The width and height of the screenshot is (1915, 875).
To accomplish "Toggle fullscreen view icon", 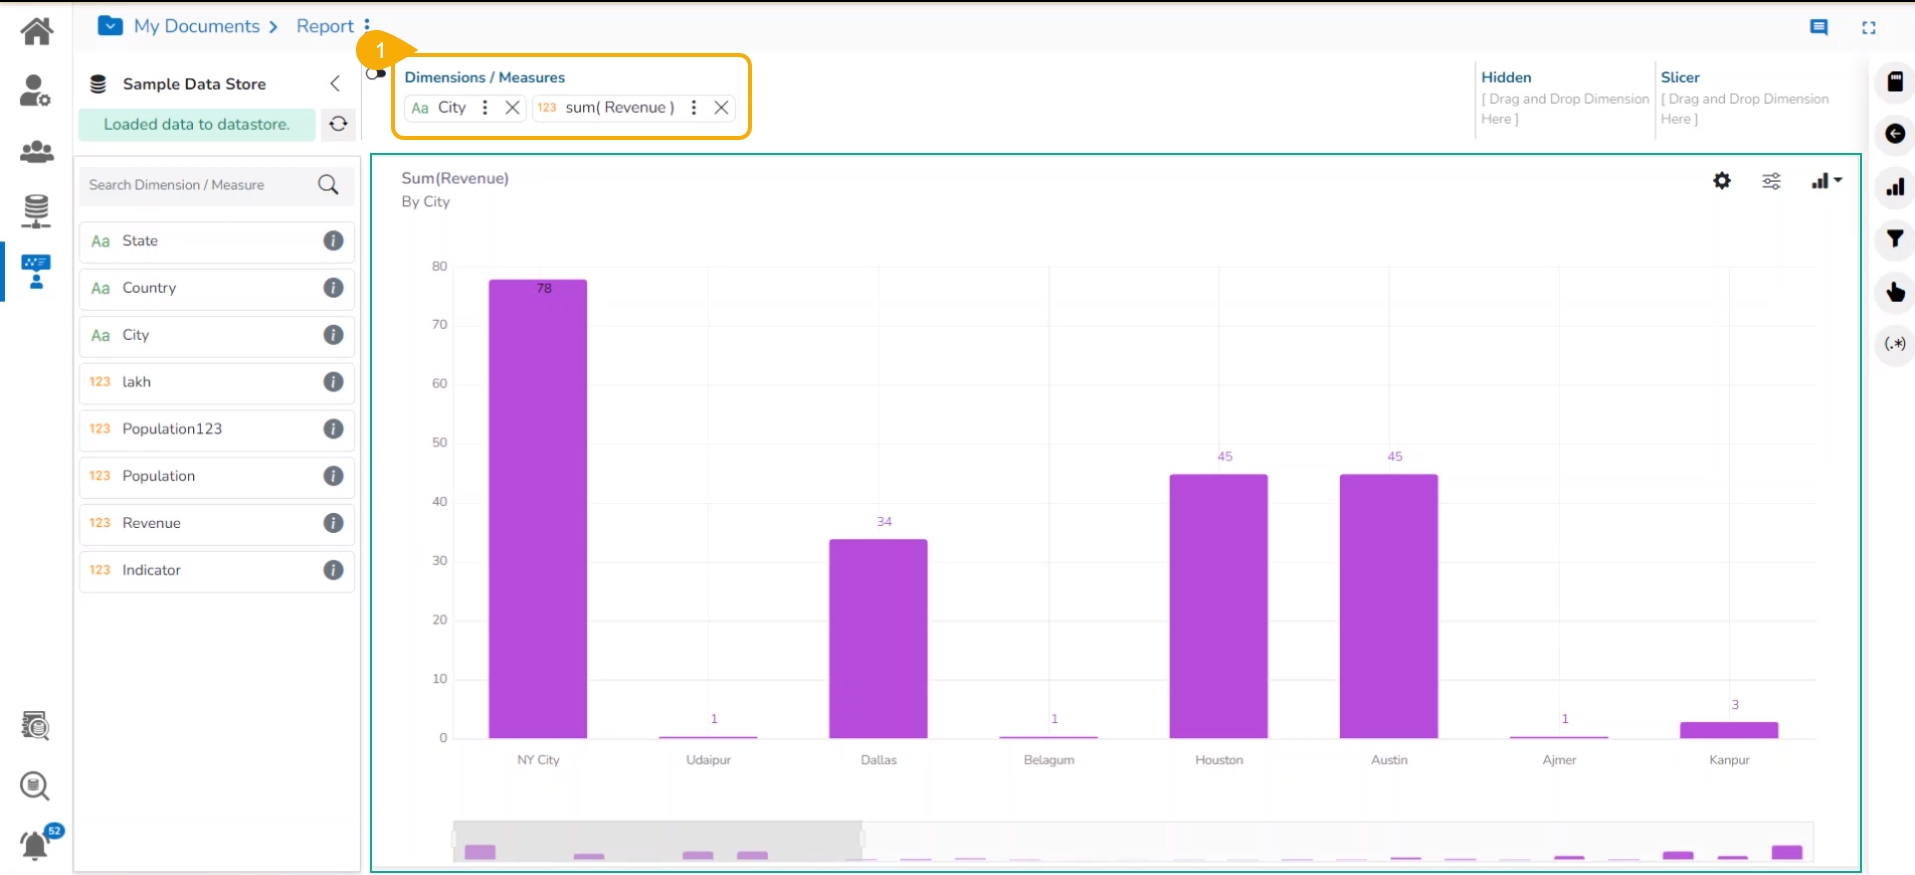I will tap(1868, 28).
